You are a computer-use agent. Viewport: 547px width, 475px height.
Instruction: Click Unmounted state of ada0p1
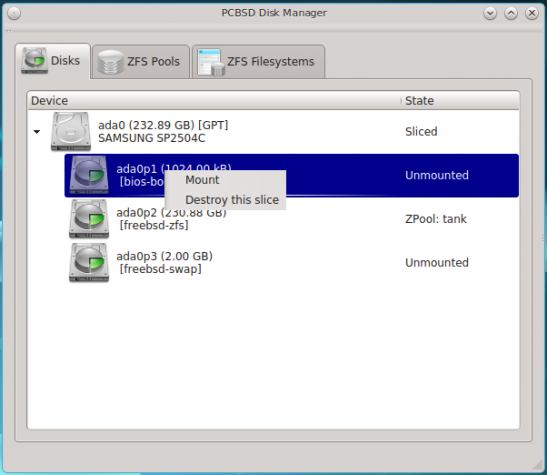click(x=437, y=175)
